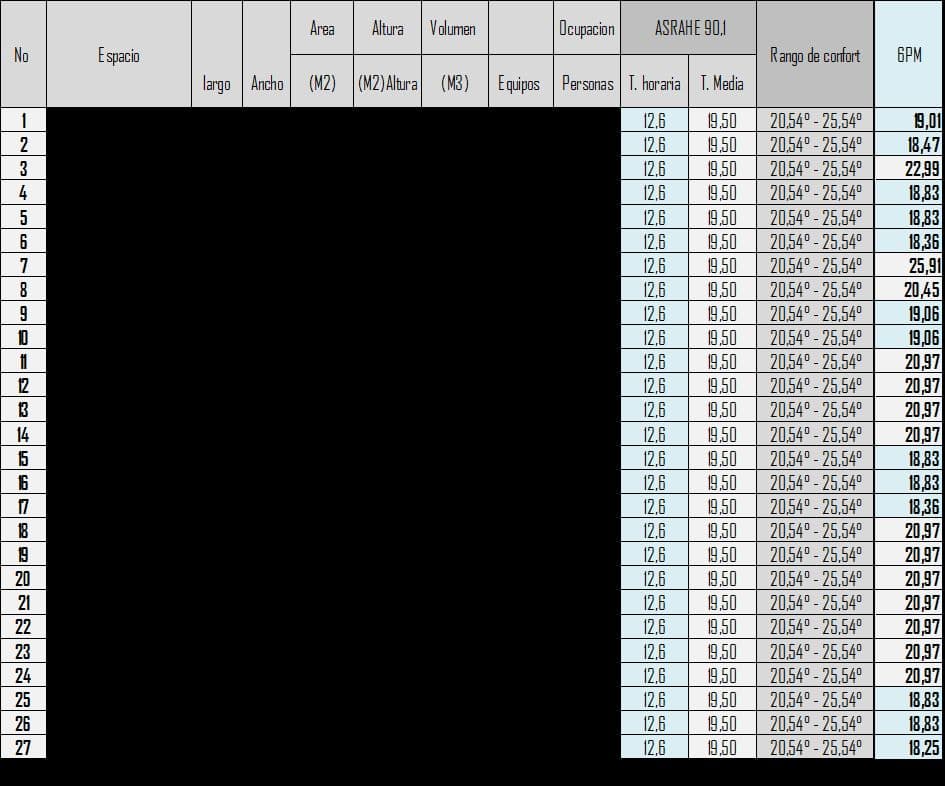
Task: Select 6PM value 22,99 in row 3
Action: coord(909,169)
